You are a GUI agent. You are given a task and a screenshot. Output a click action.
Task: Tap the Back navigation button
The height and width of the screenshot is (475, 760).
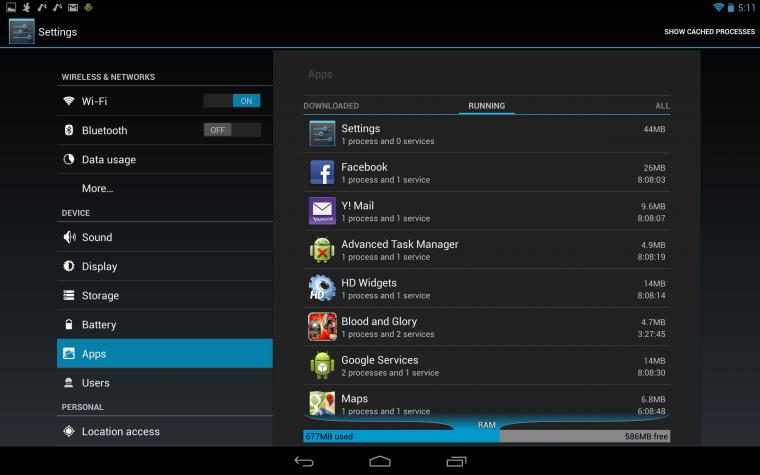point(304,461)
